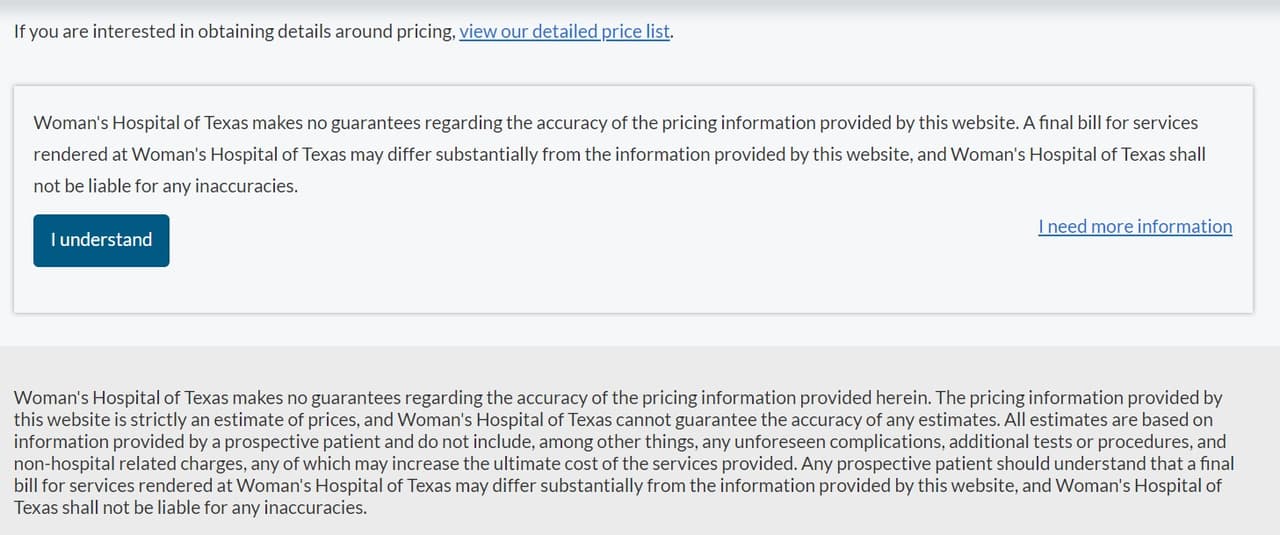Image resolution: width=1280 pixels, height=535 pixels.
Task: Click the first line of the boxed disclaimer
Action: coord(500,123)
